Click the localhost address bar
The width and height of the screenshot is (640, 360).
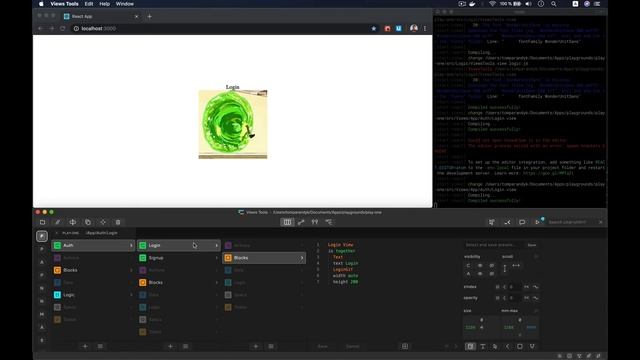tap(220, 29)
